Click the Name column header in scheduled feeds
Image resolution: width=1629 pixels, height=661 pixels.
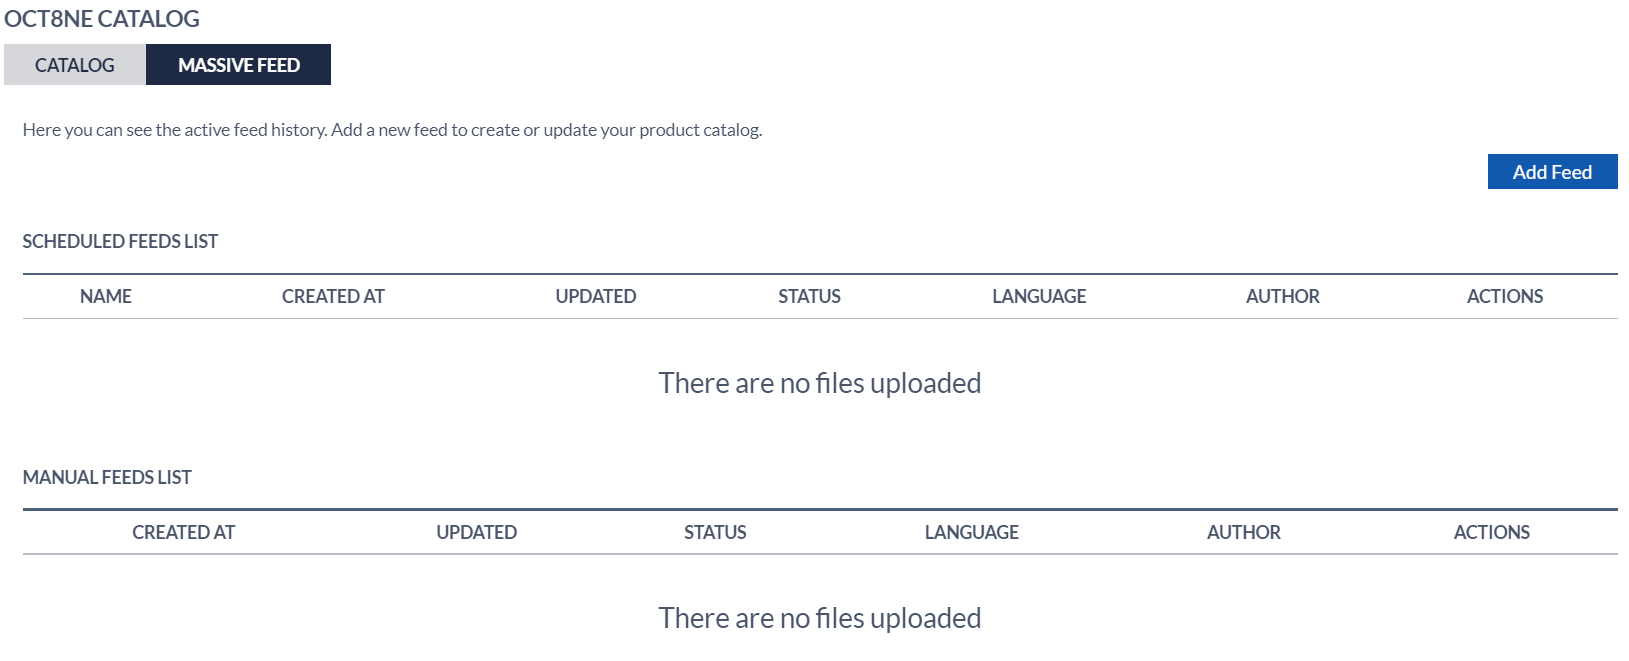106,296
